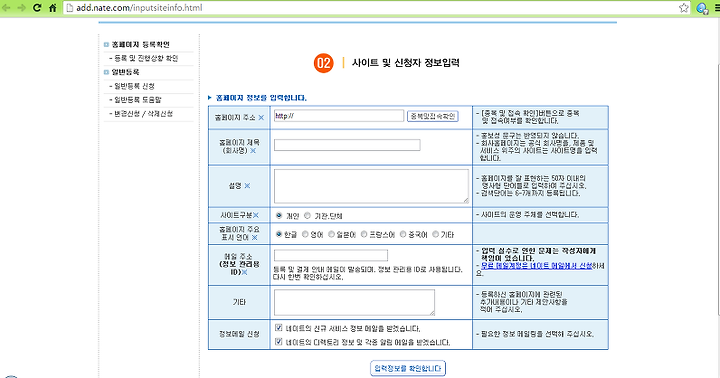Select the 한글 language radio button
The width and height of the screenshot is (720, 378).
click(x=279, y=234)
